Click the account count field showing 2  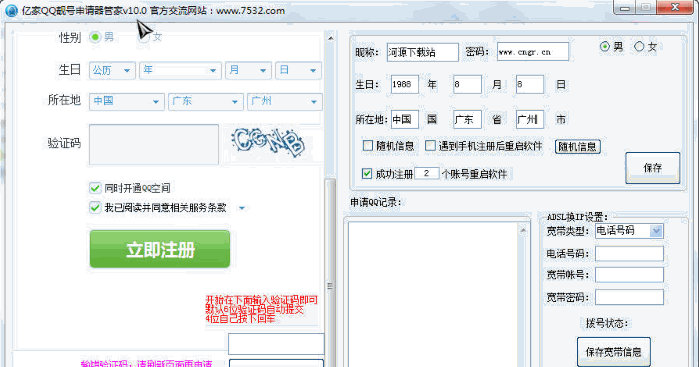(427, 173)
